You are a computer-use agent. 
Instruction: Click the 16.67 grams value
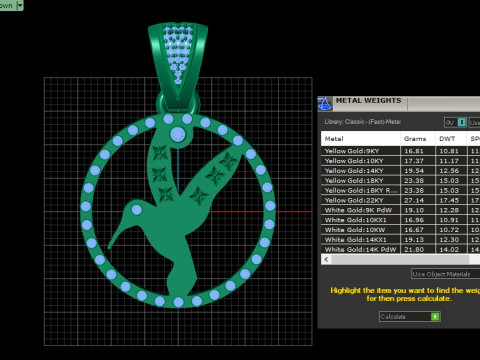pyautogui.click(x=414, y=230)
